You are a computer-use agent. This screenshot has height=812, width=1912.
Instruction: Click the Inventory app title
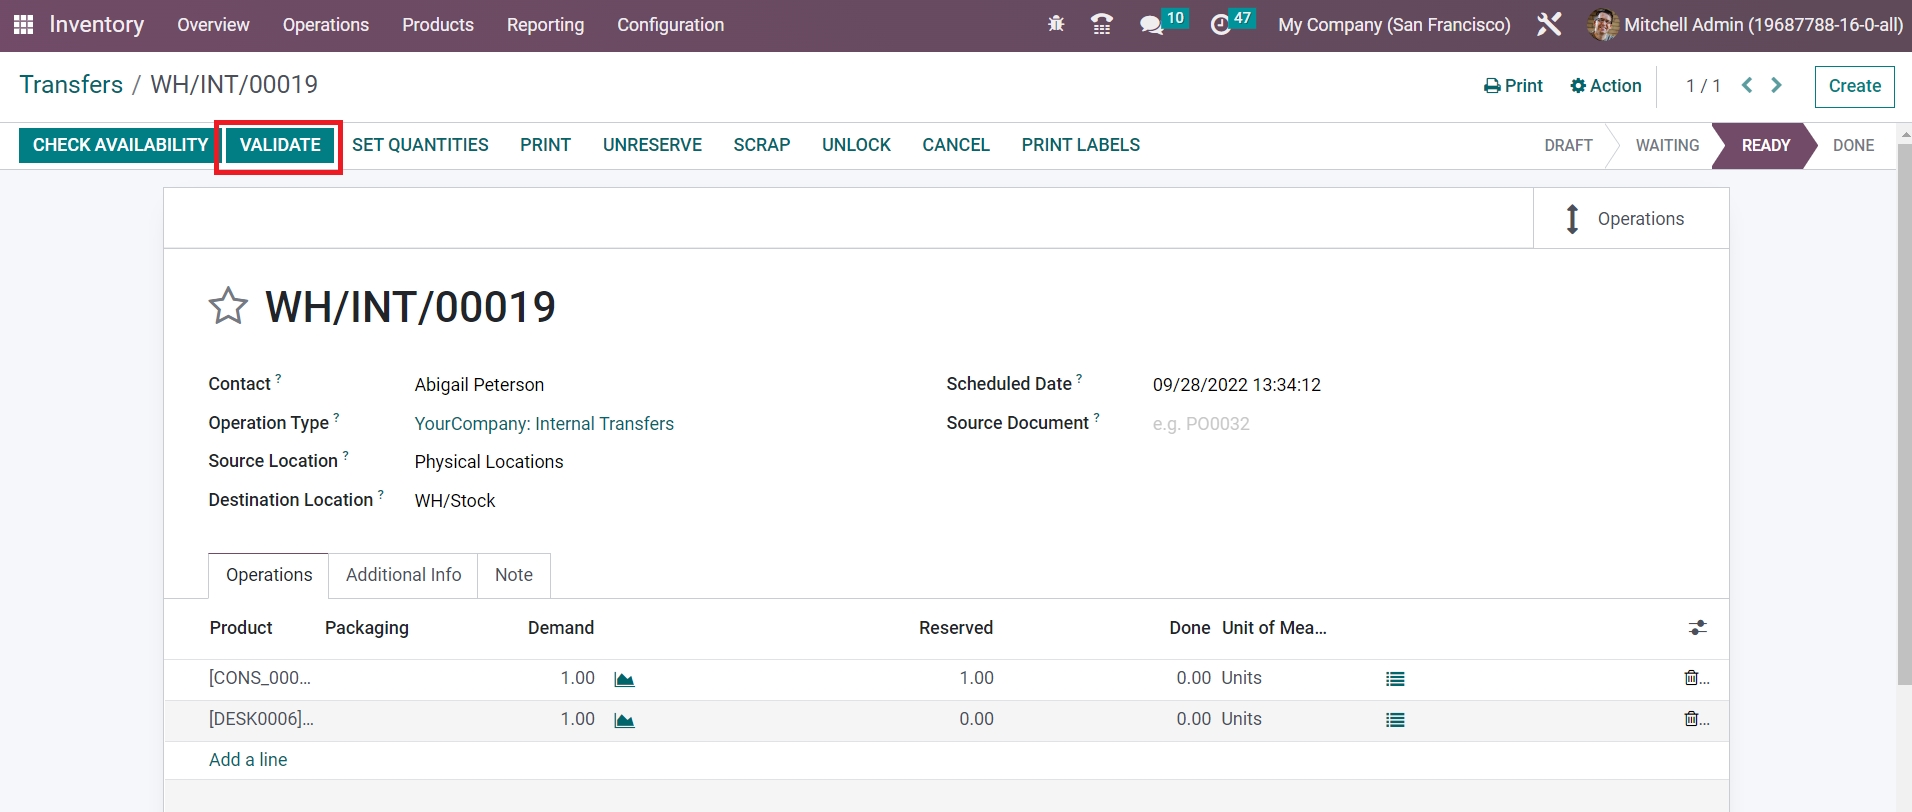tap(97, 24)
